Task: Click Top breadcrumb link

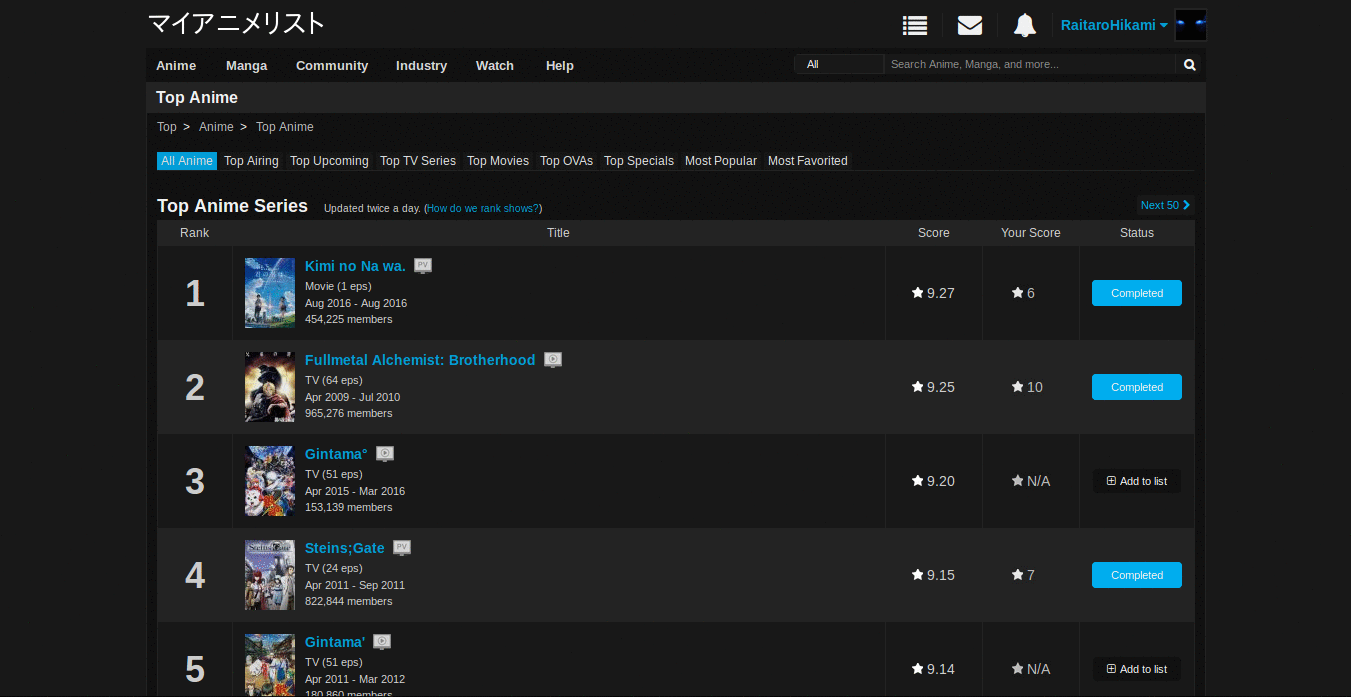Action: (x=167, y=127)
